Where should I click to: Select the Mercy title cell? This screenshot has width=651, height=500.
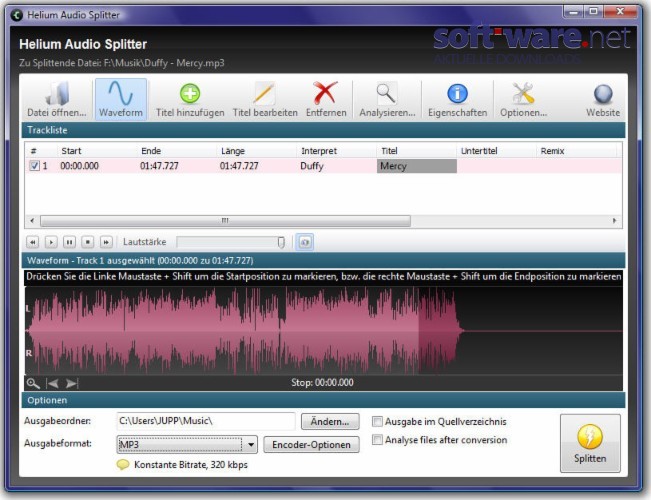click(x=417, y=166)
